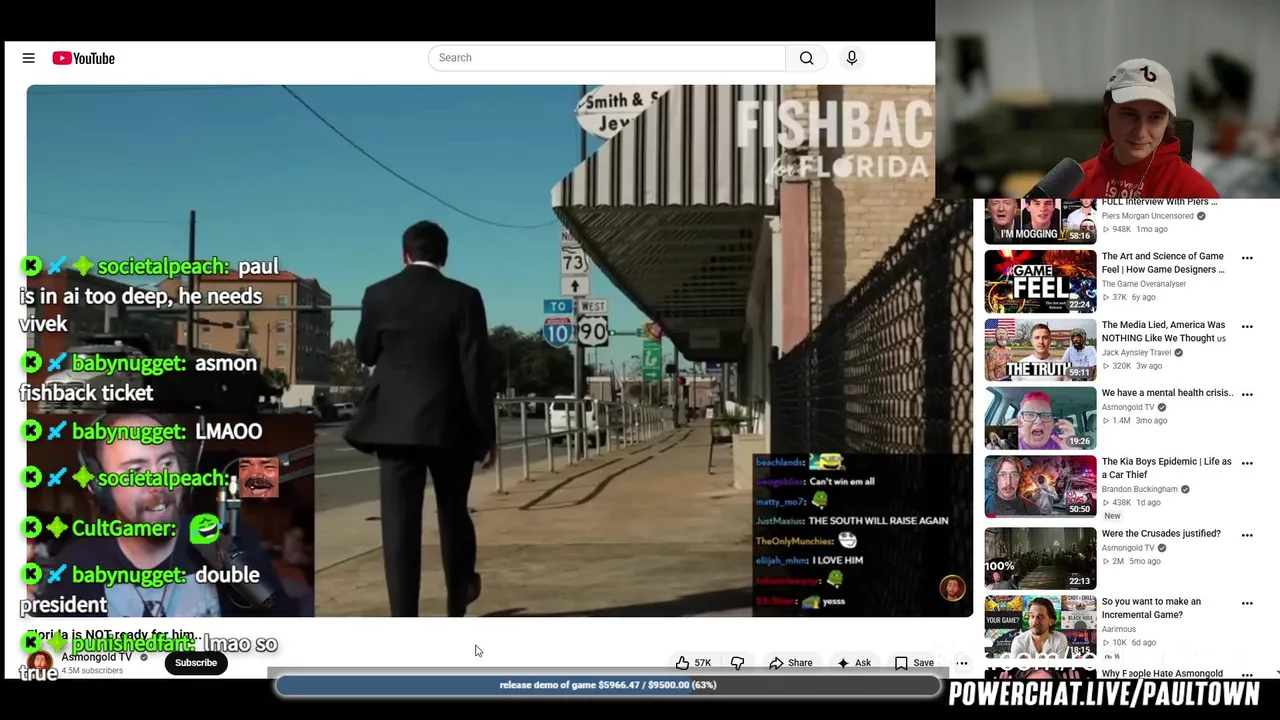The height and width of the screenshot is (720, 1280).
Task: Visit Jack Aynsley Travel channel
Action: click(1136, 353)
